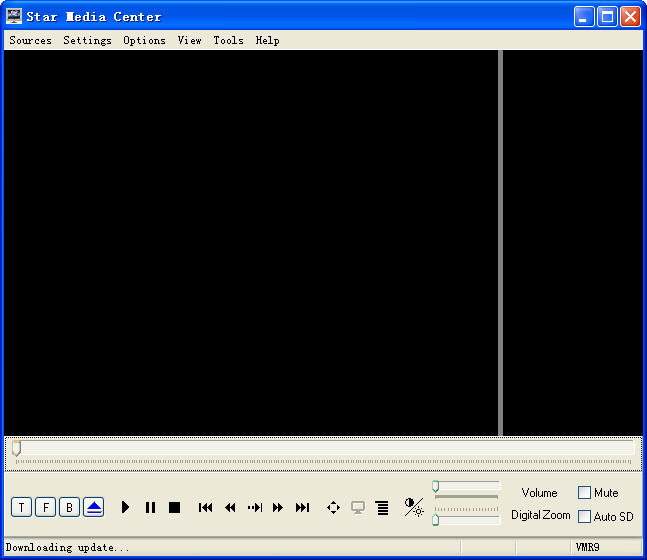The width and height of the screenshot is (647, 560).
Task: Open the Sources menu
Action: (31, 40)
